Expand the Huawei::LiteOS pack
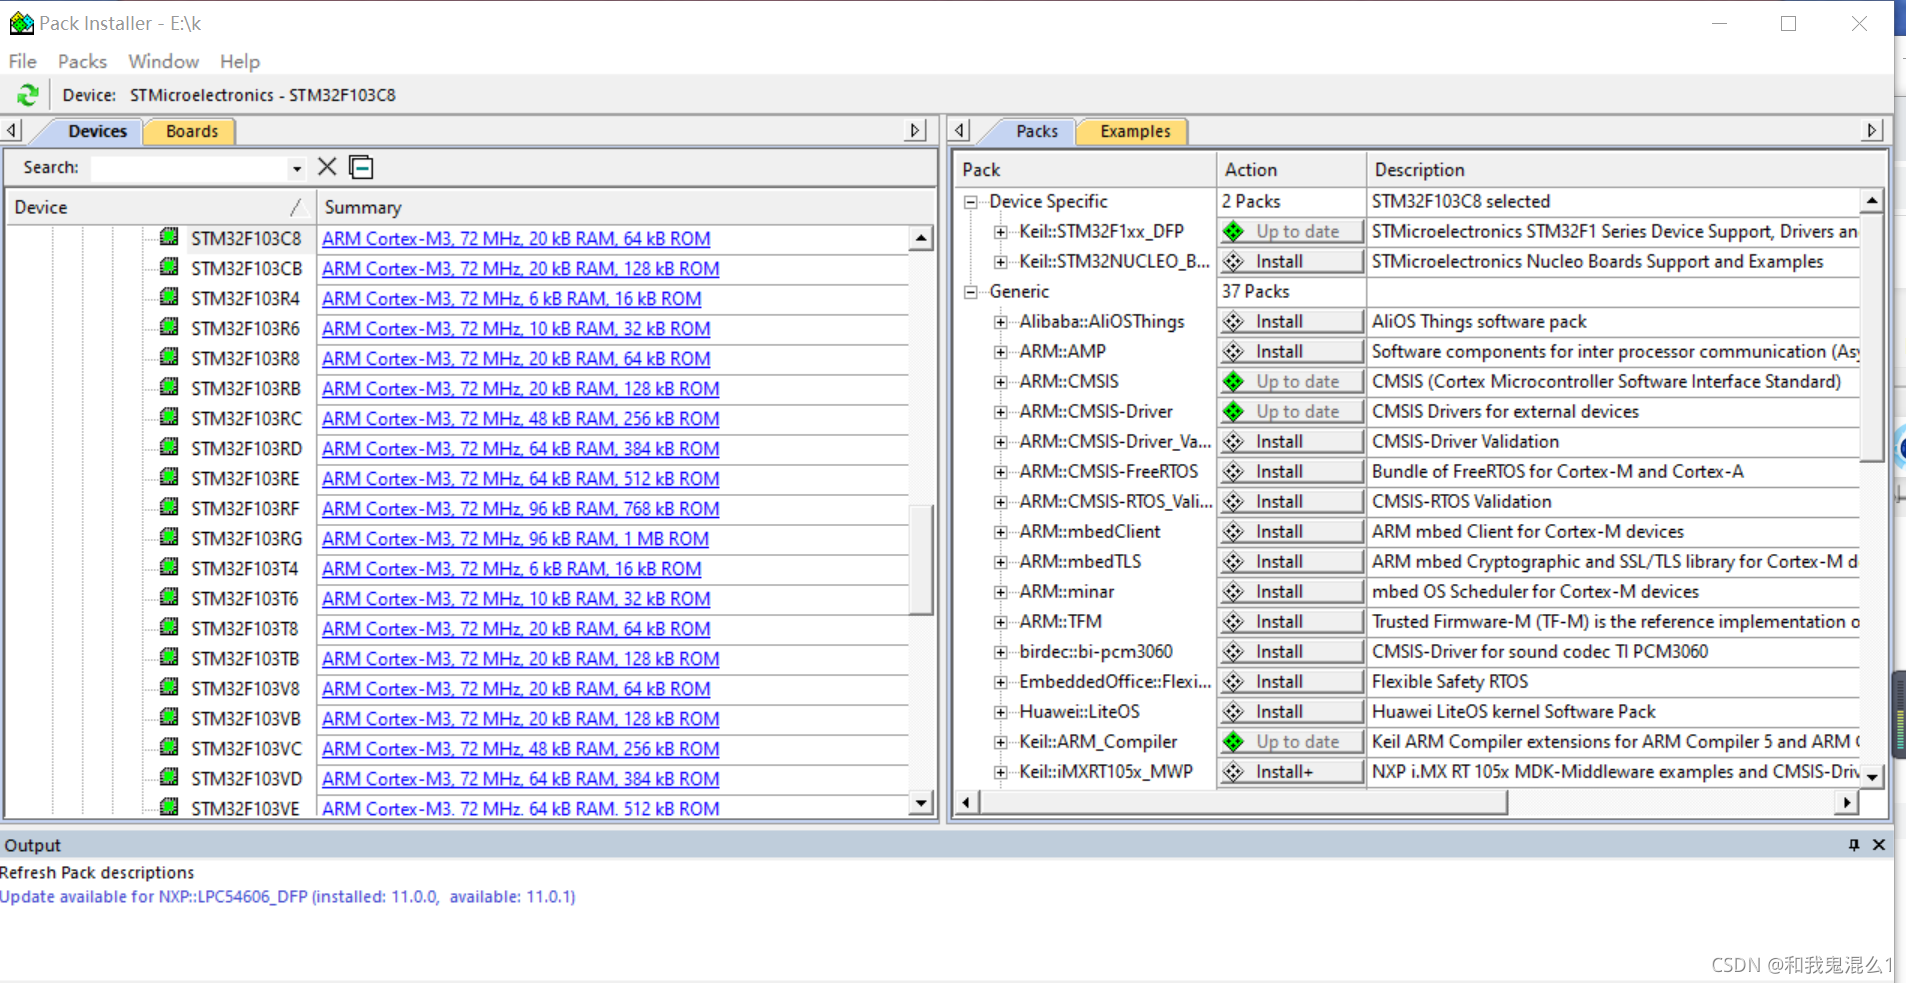 point(1000,712)
